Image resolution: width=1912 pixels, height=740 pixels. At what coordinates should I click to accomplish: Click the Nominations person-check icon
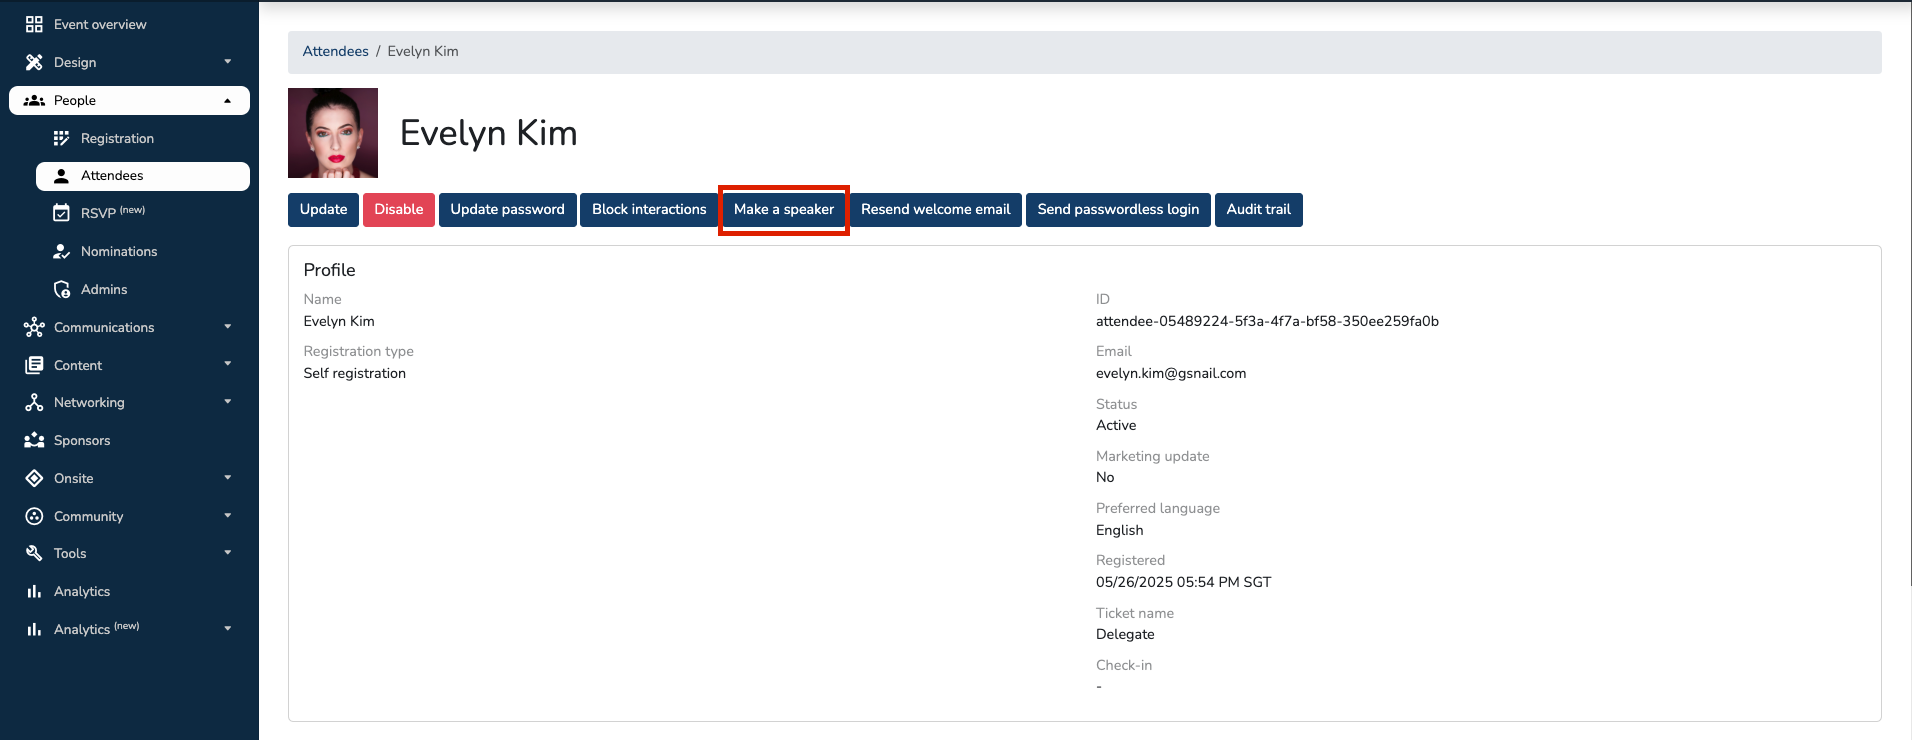61,251
